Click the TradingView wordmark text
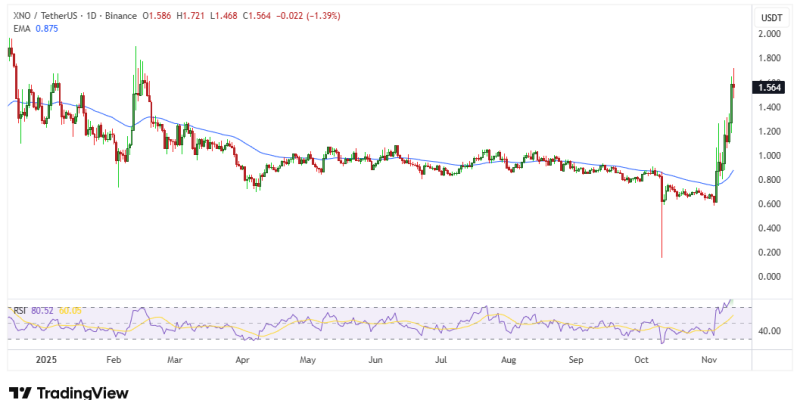The height and width of the screenshot is (400, 800). click(x=80, y=391)
